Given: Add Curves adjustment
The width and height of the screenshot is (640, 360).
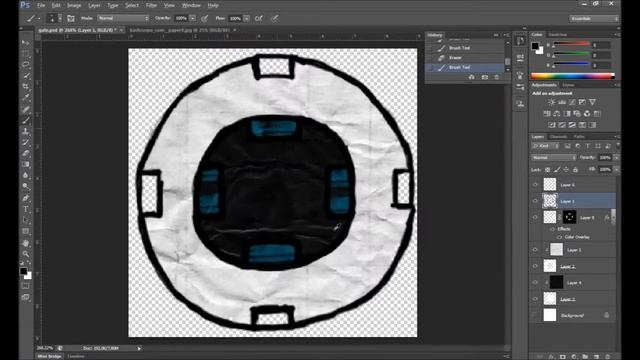Looking at the screenshot, I should click(x=572, y=102).
